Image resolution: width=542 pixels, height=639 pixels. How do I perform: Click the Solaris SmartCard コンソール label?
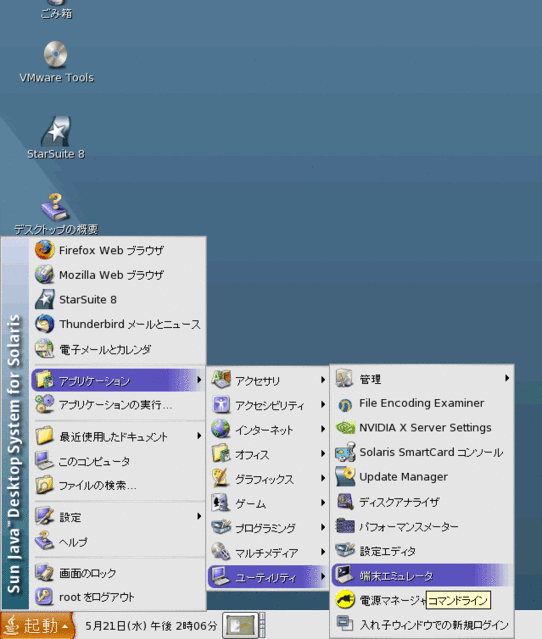click(x=431, y=452)
